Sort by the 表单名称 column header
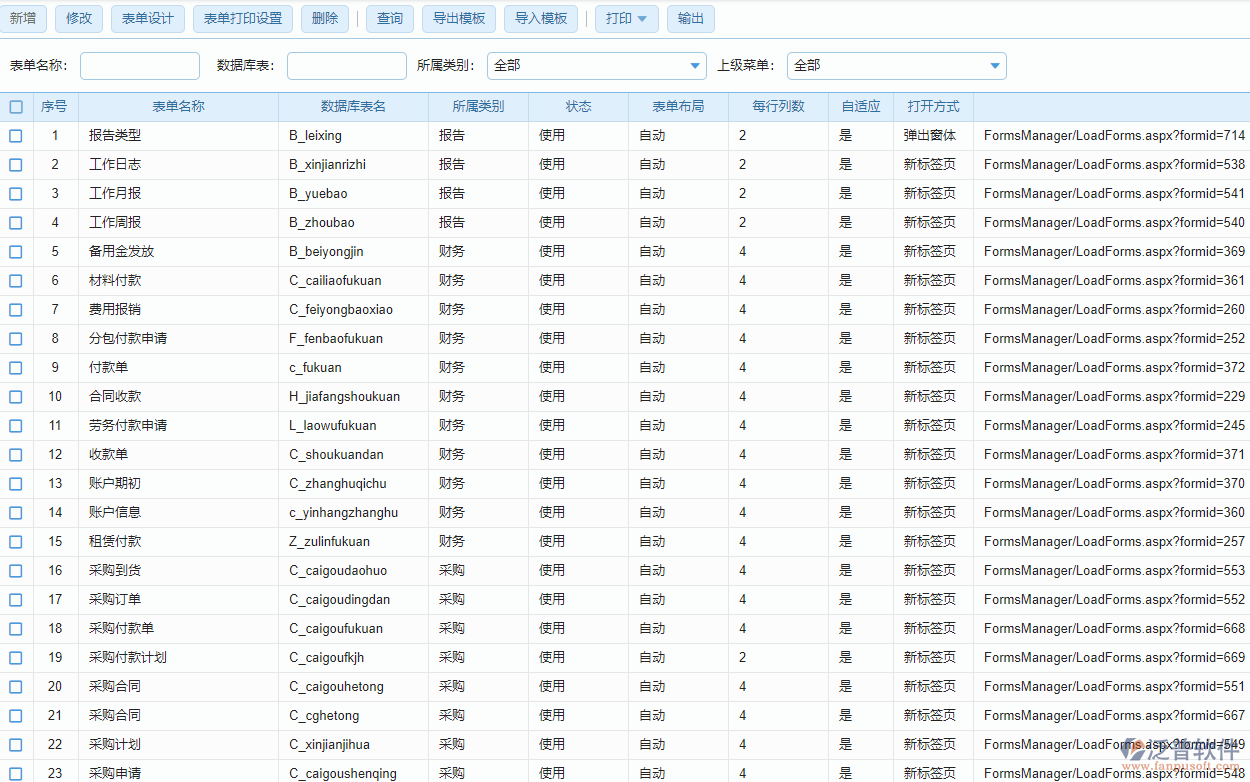Image resolution: width=1250 pixels, height=782 pixels. pos(178,107)
